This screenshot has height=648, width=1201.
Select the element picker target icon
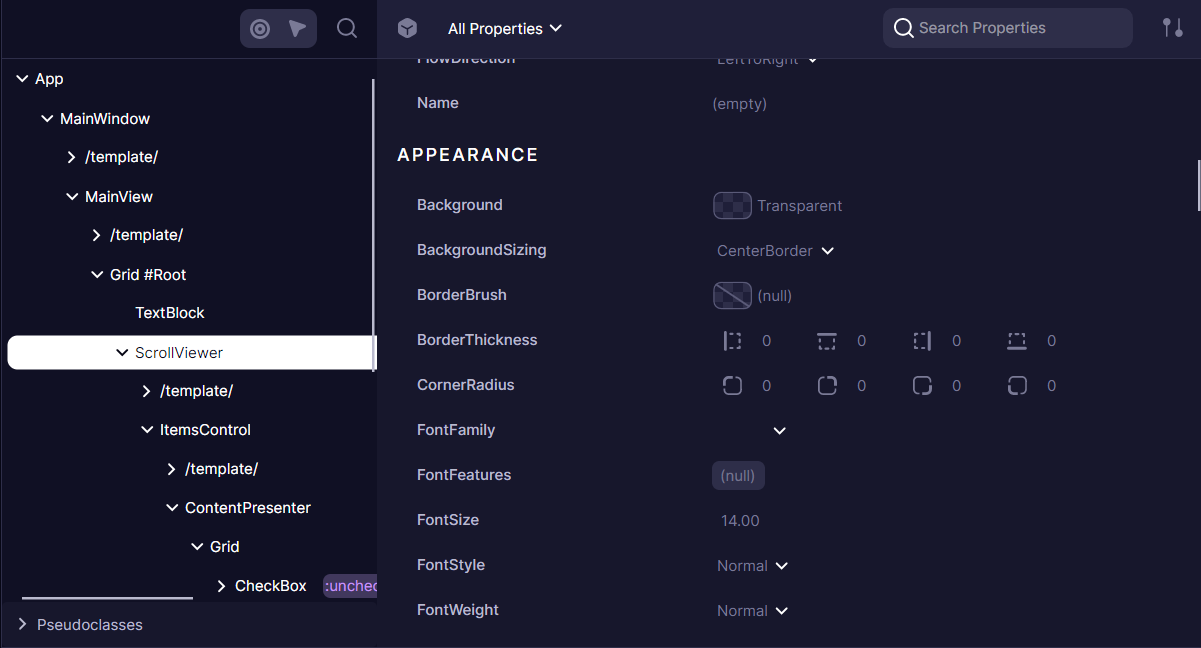pos(261,28)
